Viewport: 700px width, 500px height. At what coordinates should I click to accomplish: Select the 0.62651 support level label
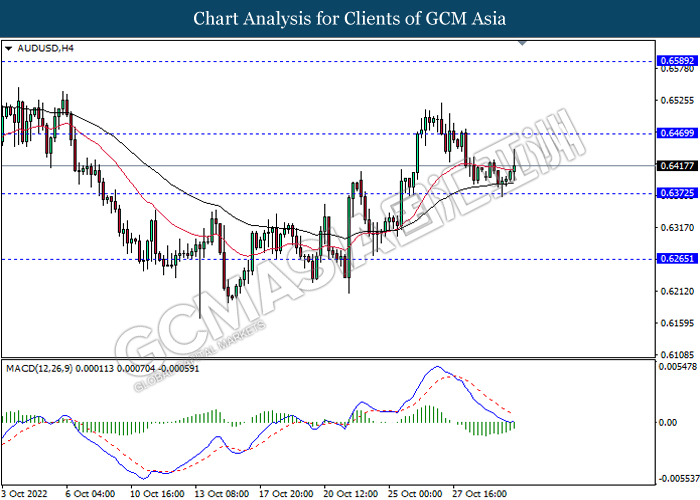[677, 258]
